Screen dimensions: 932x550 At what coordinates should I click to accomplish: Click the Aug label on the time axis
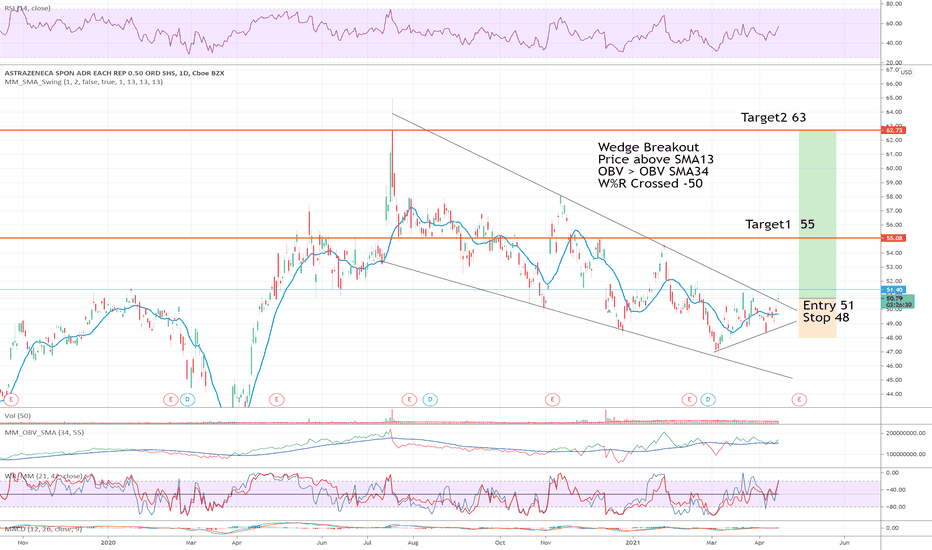click(x=413, y=542)
